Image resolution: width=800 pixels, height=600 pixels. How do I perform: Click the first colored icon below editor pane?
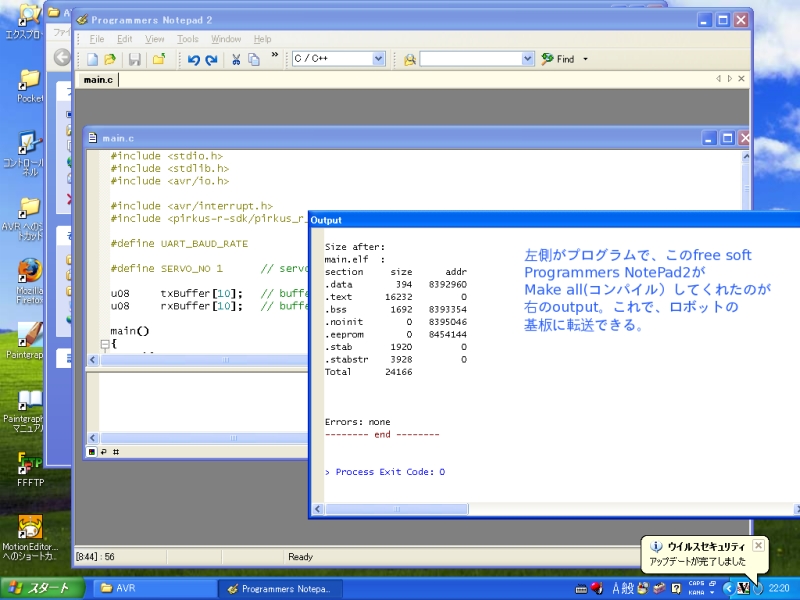(x=91, y=452)
